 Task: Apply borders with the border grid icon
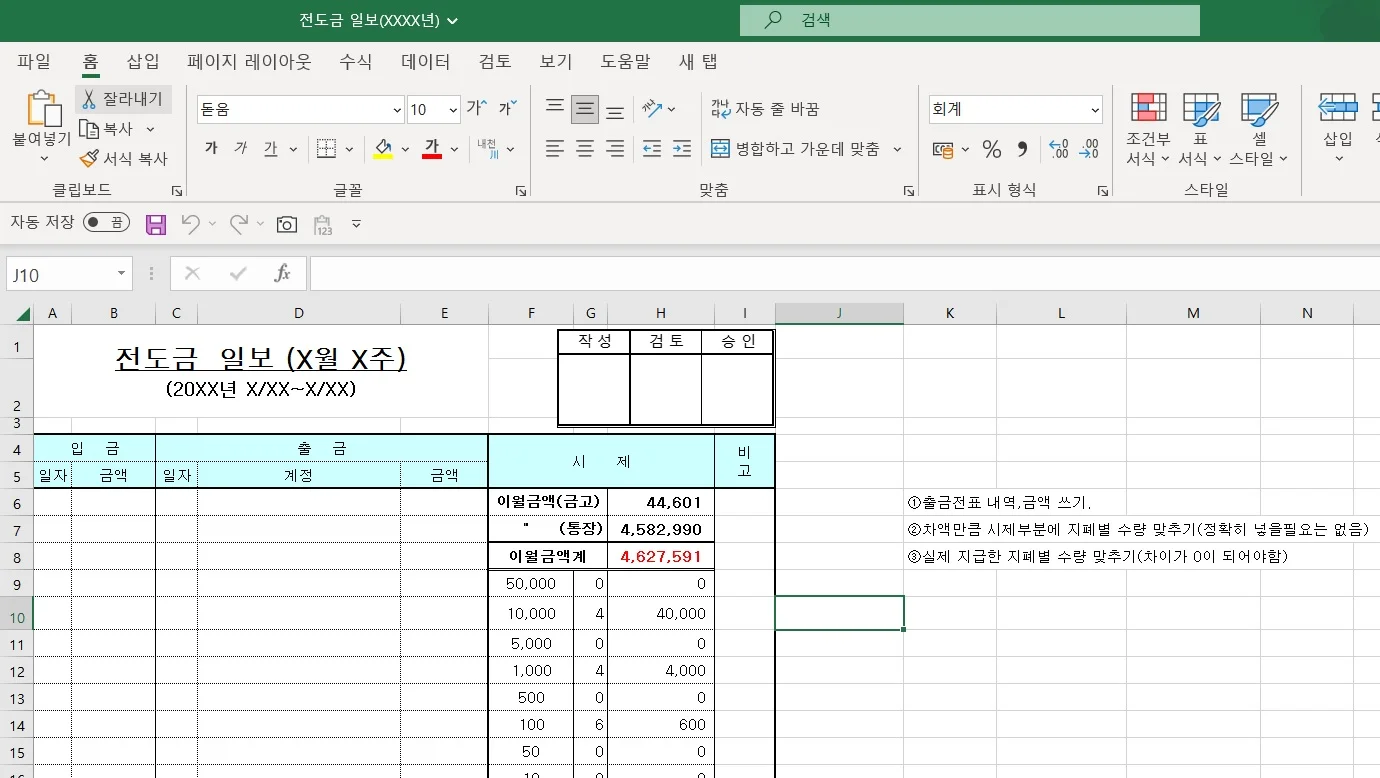[326, 149]
